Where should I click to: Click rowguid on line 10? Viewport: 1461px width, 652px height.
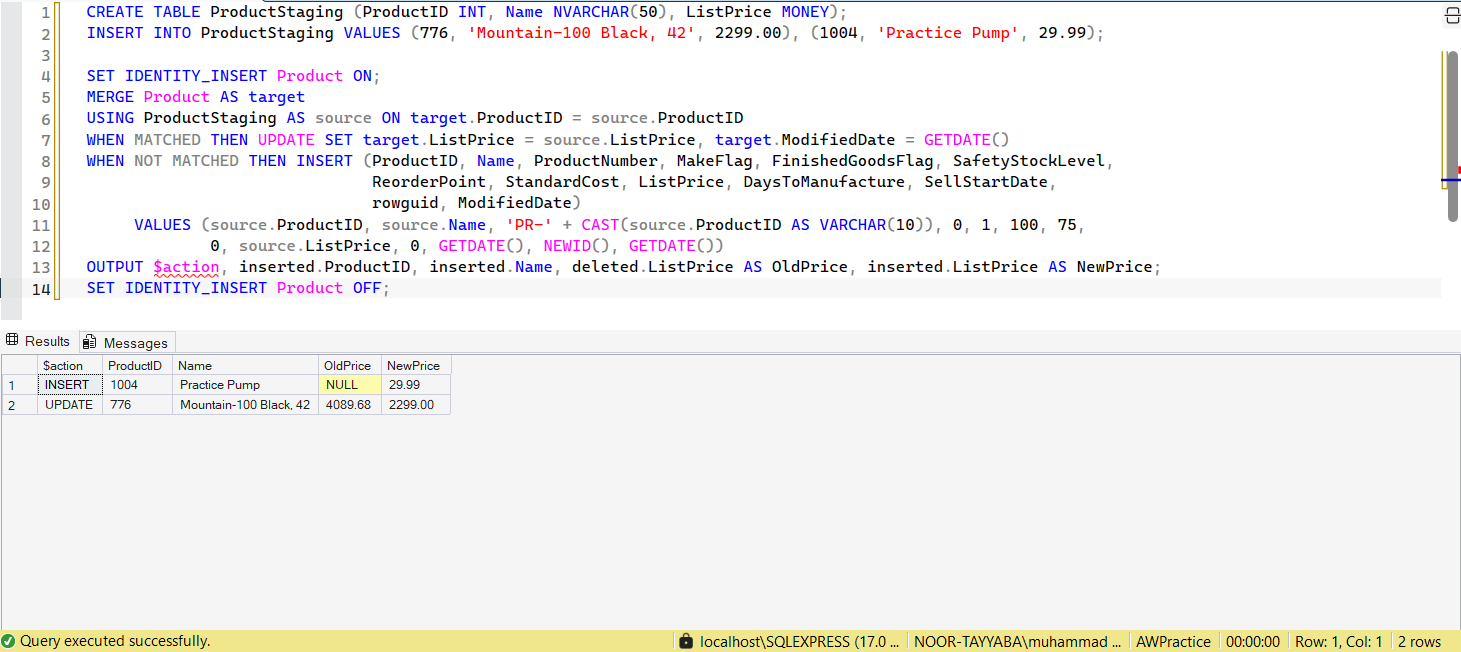(405, 203)
